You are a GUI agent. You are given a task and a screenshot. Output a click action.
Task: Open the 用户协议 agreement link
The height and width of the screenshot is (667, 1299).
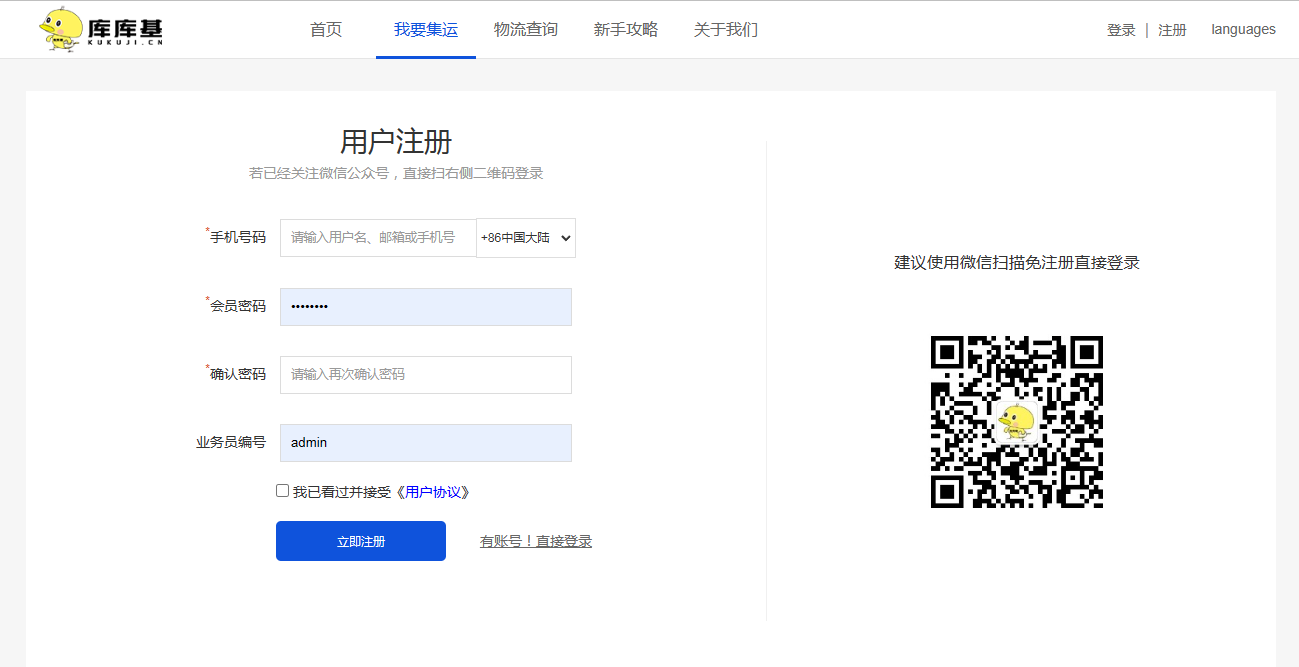click(x=436, y=492)
